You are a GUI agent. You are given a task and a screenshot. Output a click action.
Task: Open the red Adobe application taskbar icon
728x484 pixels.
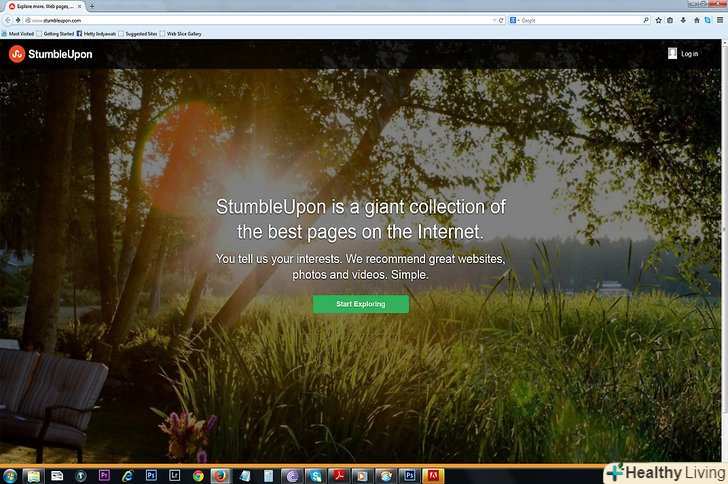433,476
